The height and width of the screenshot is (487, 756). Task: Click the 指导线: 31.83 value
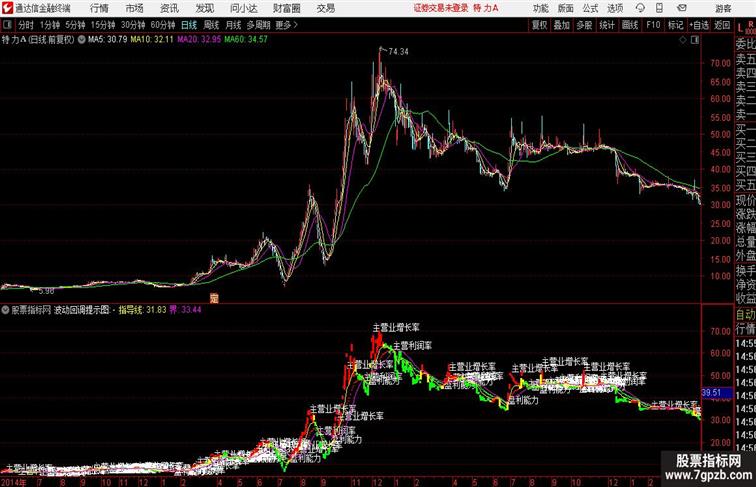click(142, 310)
